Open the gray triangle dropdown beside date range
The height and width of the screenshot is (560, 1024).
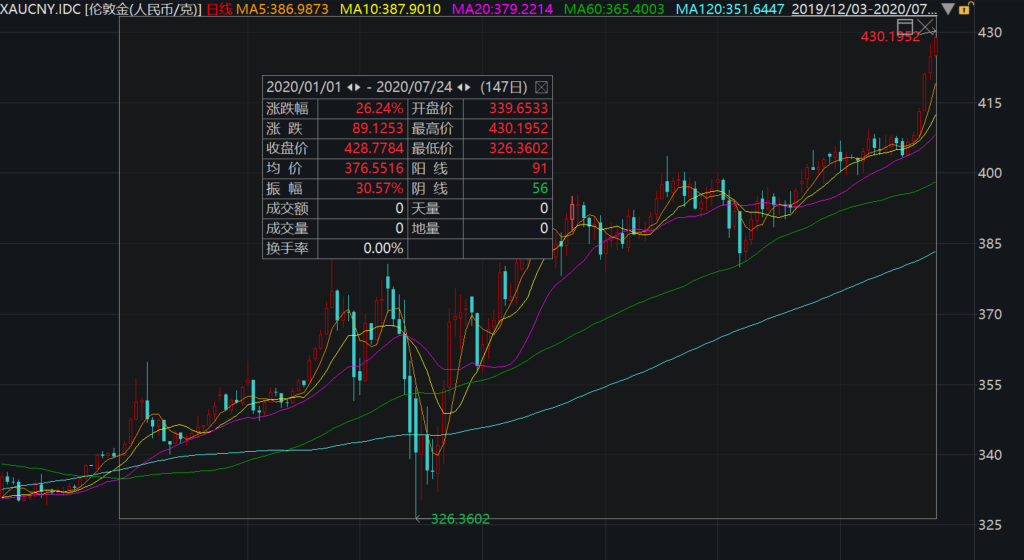click(x=948, y=9)
